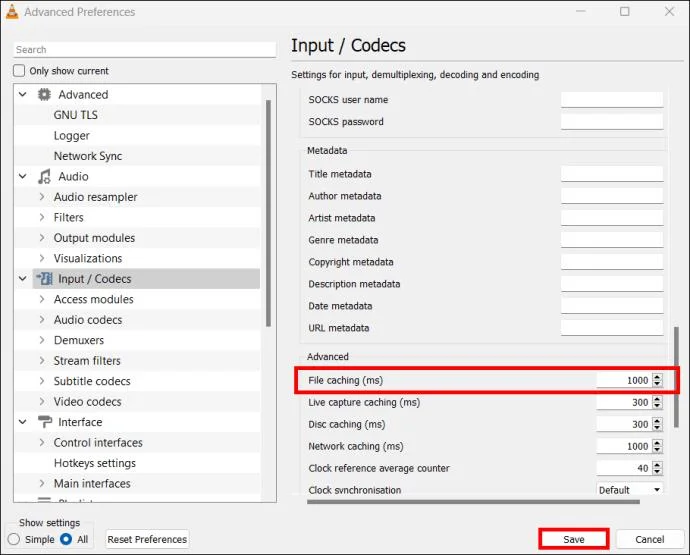690x555 pixels.
Task: Expand the Main interfaces node
Action: tap(42, 483)
